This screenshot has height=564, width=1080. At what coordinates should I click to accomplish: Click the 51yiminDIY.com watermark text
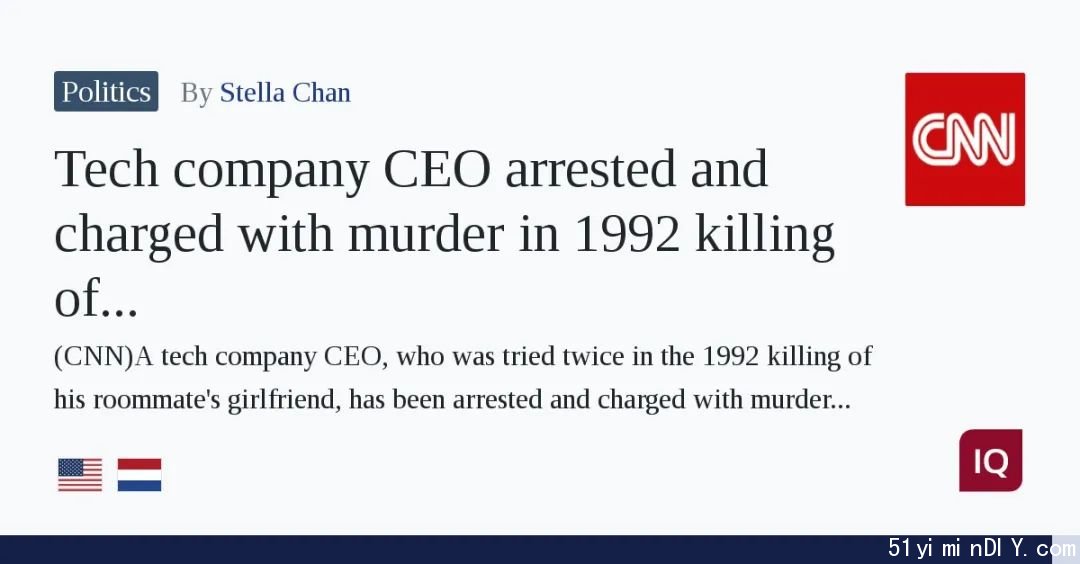pyautogui.click(x=981, y=549)
